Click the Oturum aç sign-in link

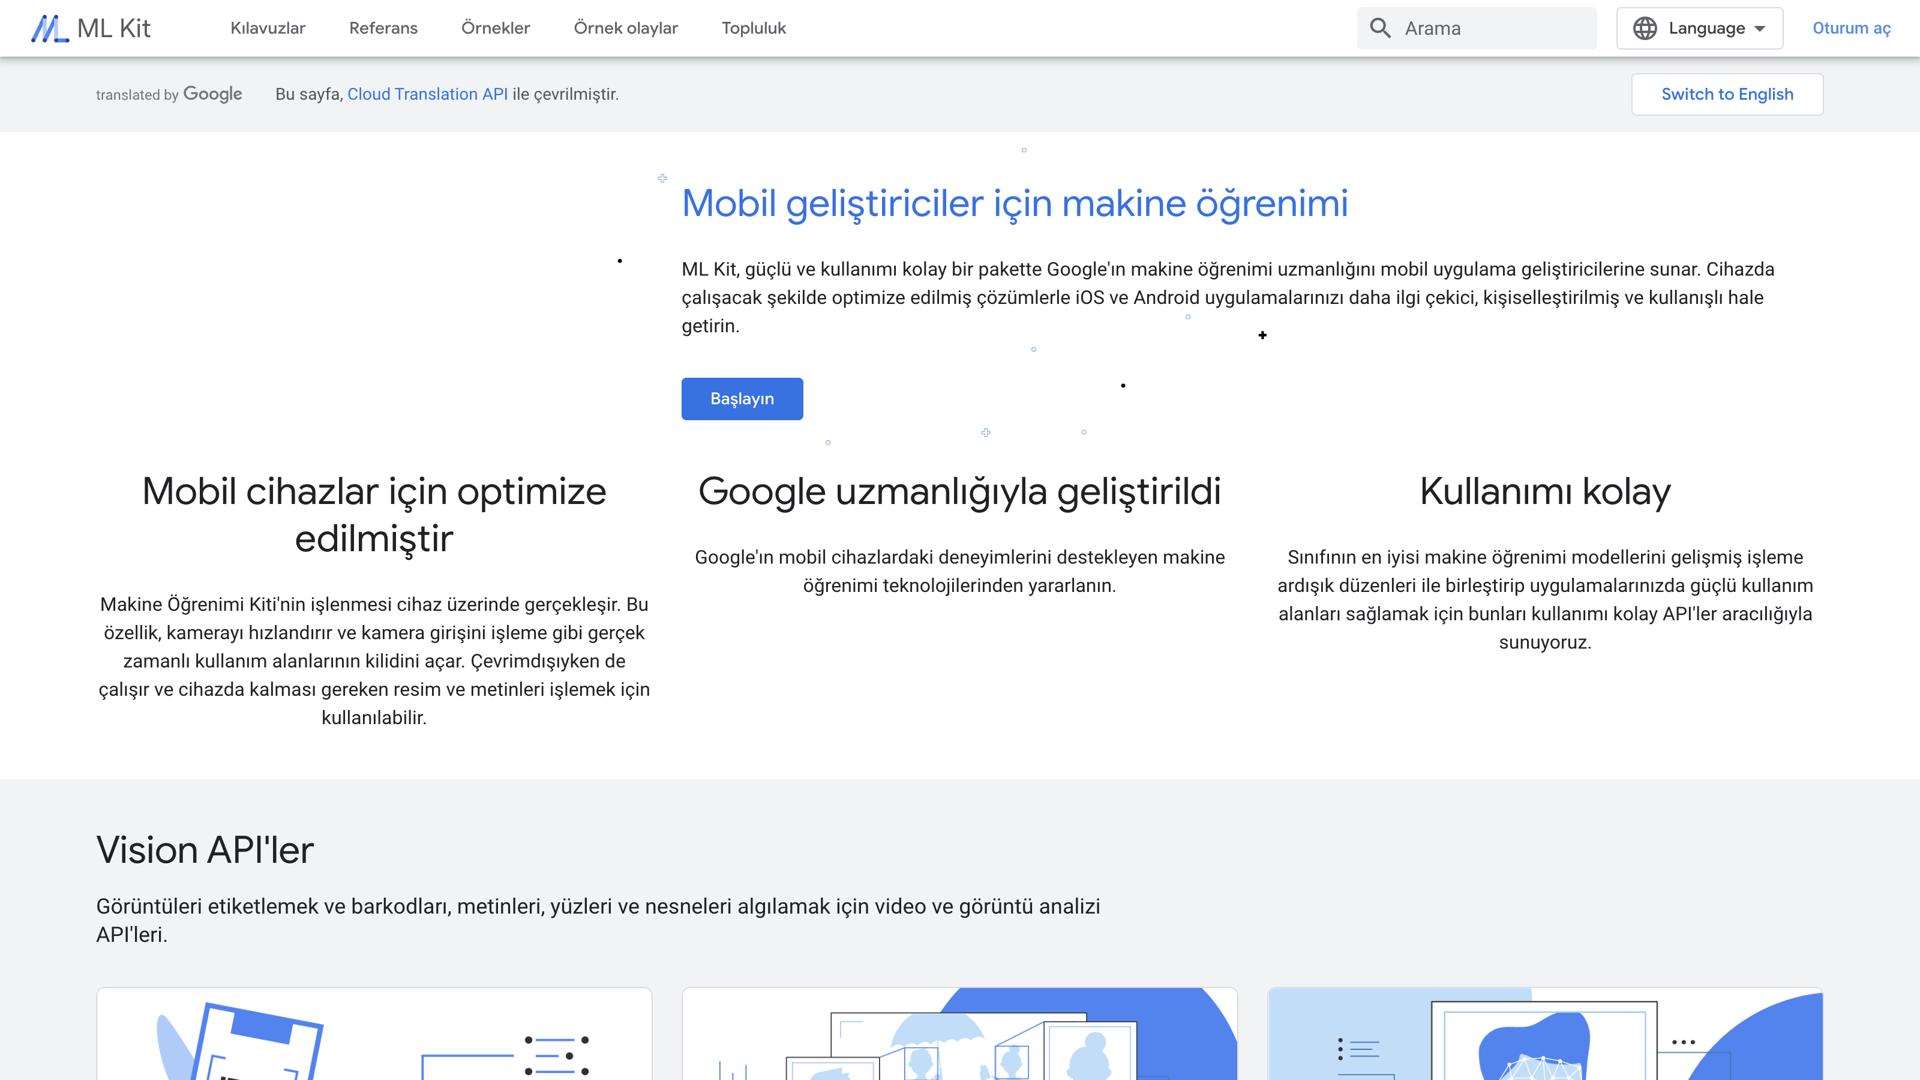click(x=1850, y=28)
